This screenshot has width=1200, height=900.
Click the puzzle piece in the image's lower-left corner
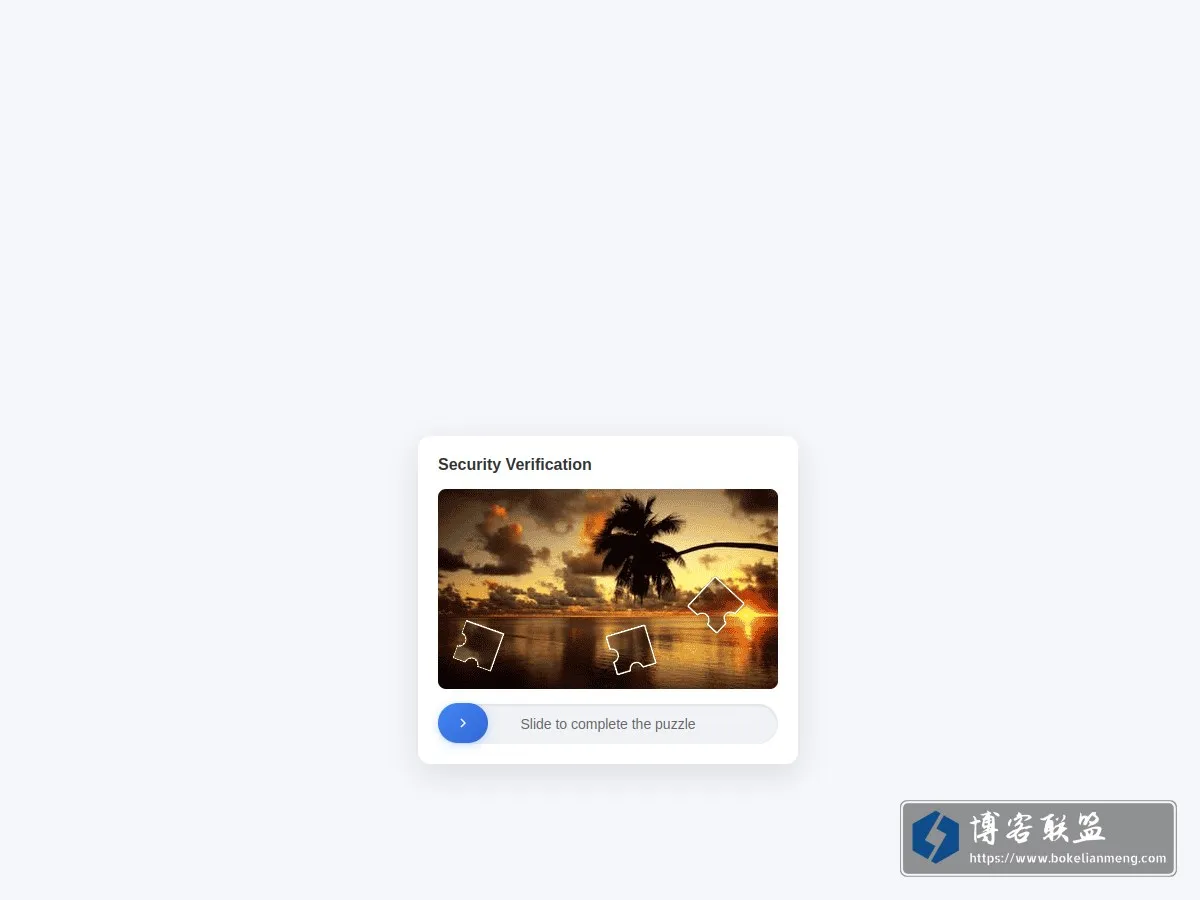pyautogui.click(x=478, y=645)
